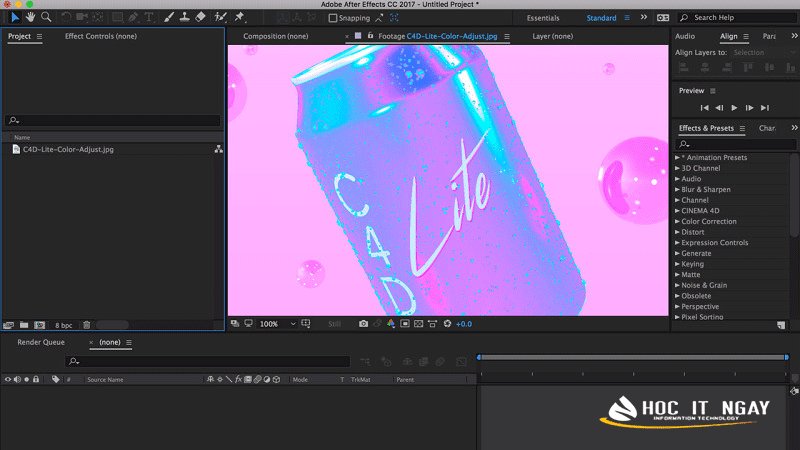Viewport: 800px width, 450px height.
Task: Expand the Keying effects category
Action: coord(678,264)
